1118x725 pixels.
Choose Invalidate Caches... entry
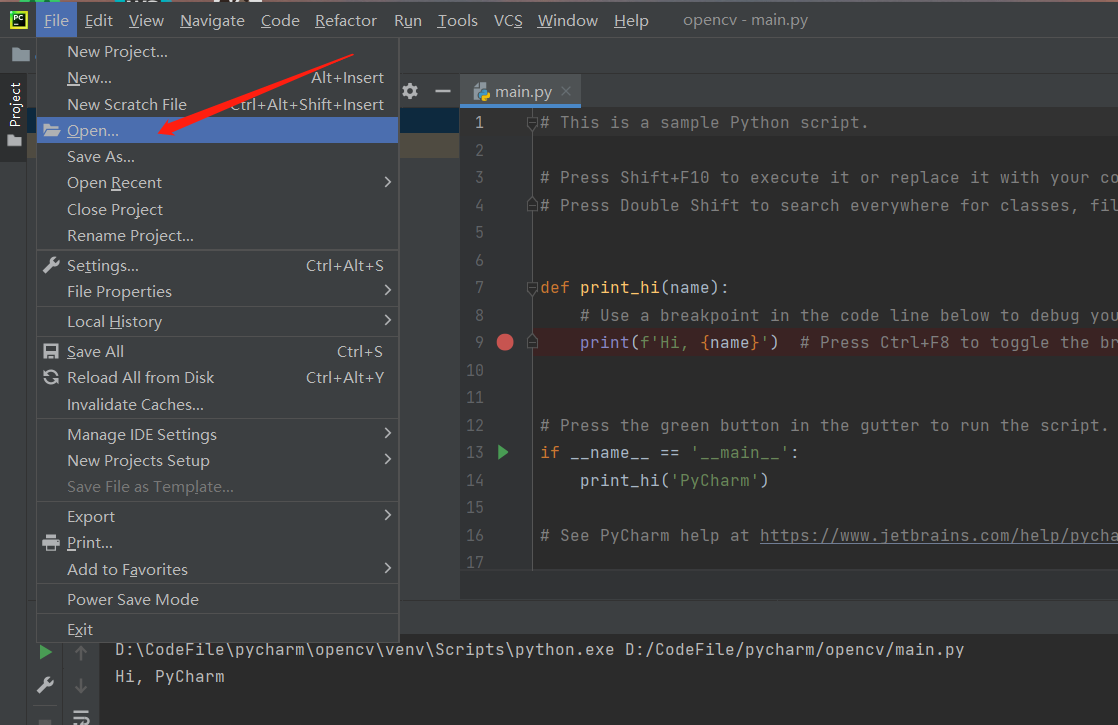click(x=217, y=404)
